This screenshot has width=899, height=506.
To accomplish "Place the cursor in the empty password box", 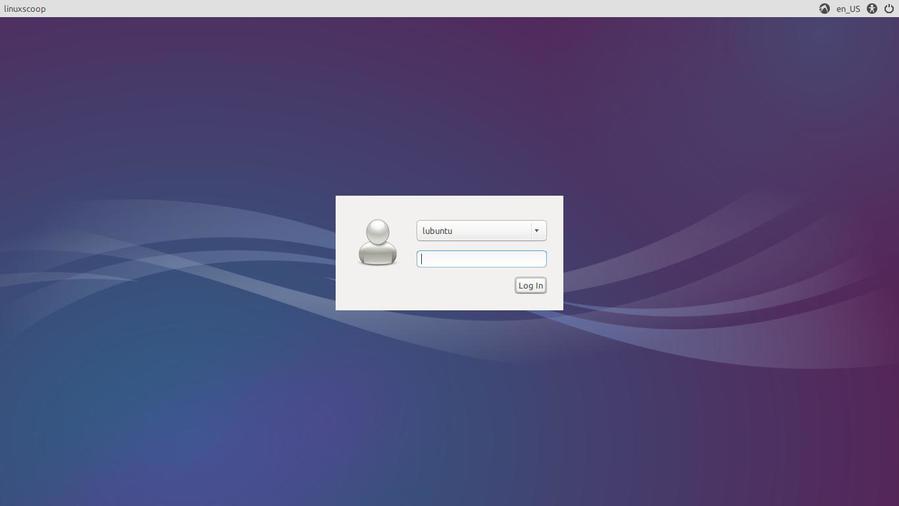I will [x=481, y=259].
